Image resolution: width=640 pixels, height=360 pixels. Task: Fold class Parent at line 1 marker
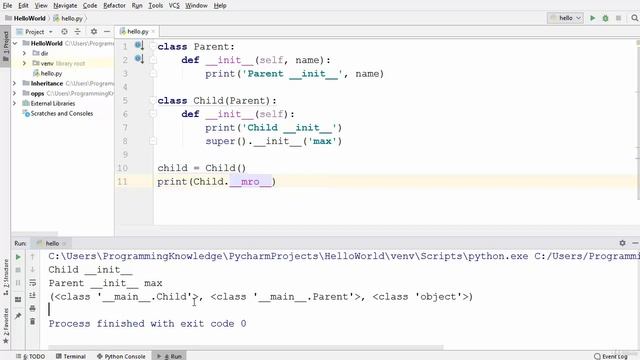coord(153,46)
